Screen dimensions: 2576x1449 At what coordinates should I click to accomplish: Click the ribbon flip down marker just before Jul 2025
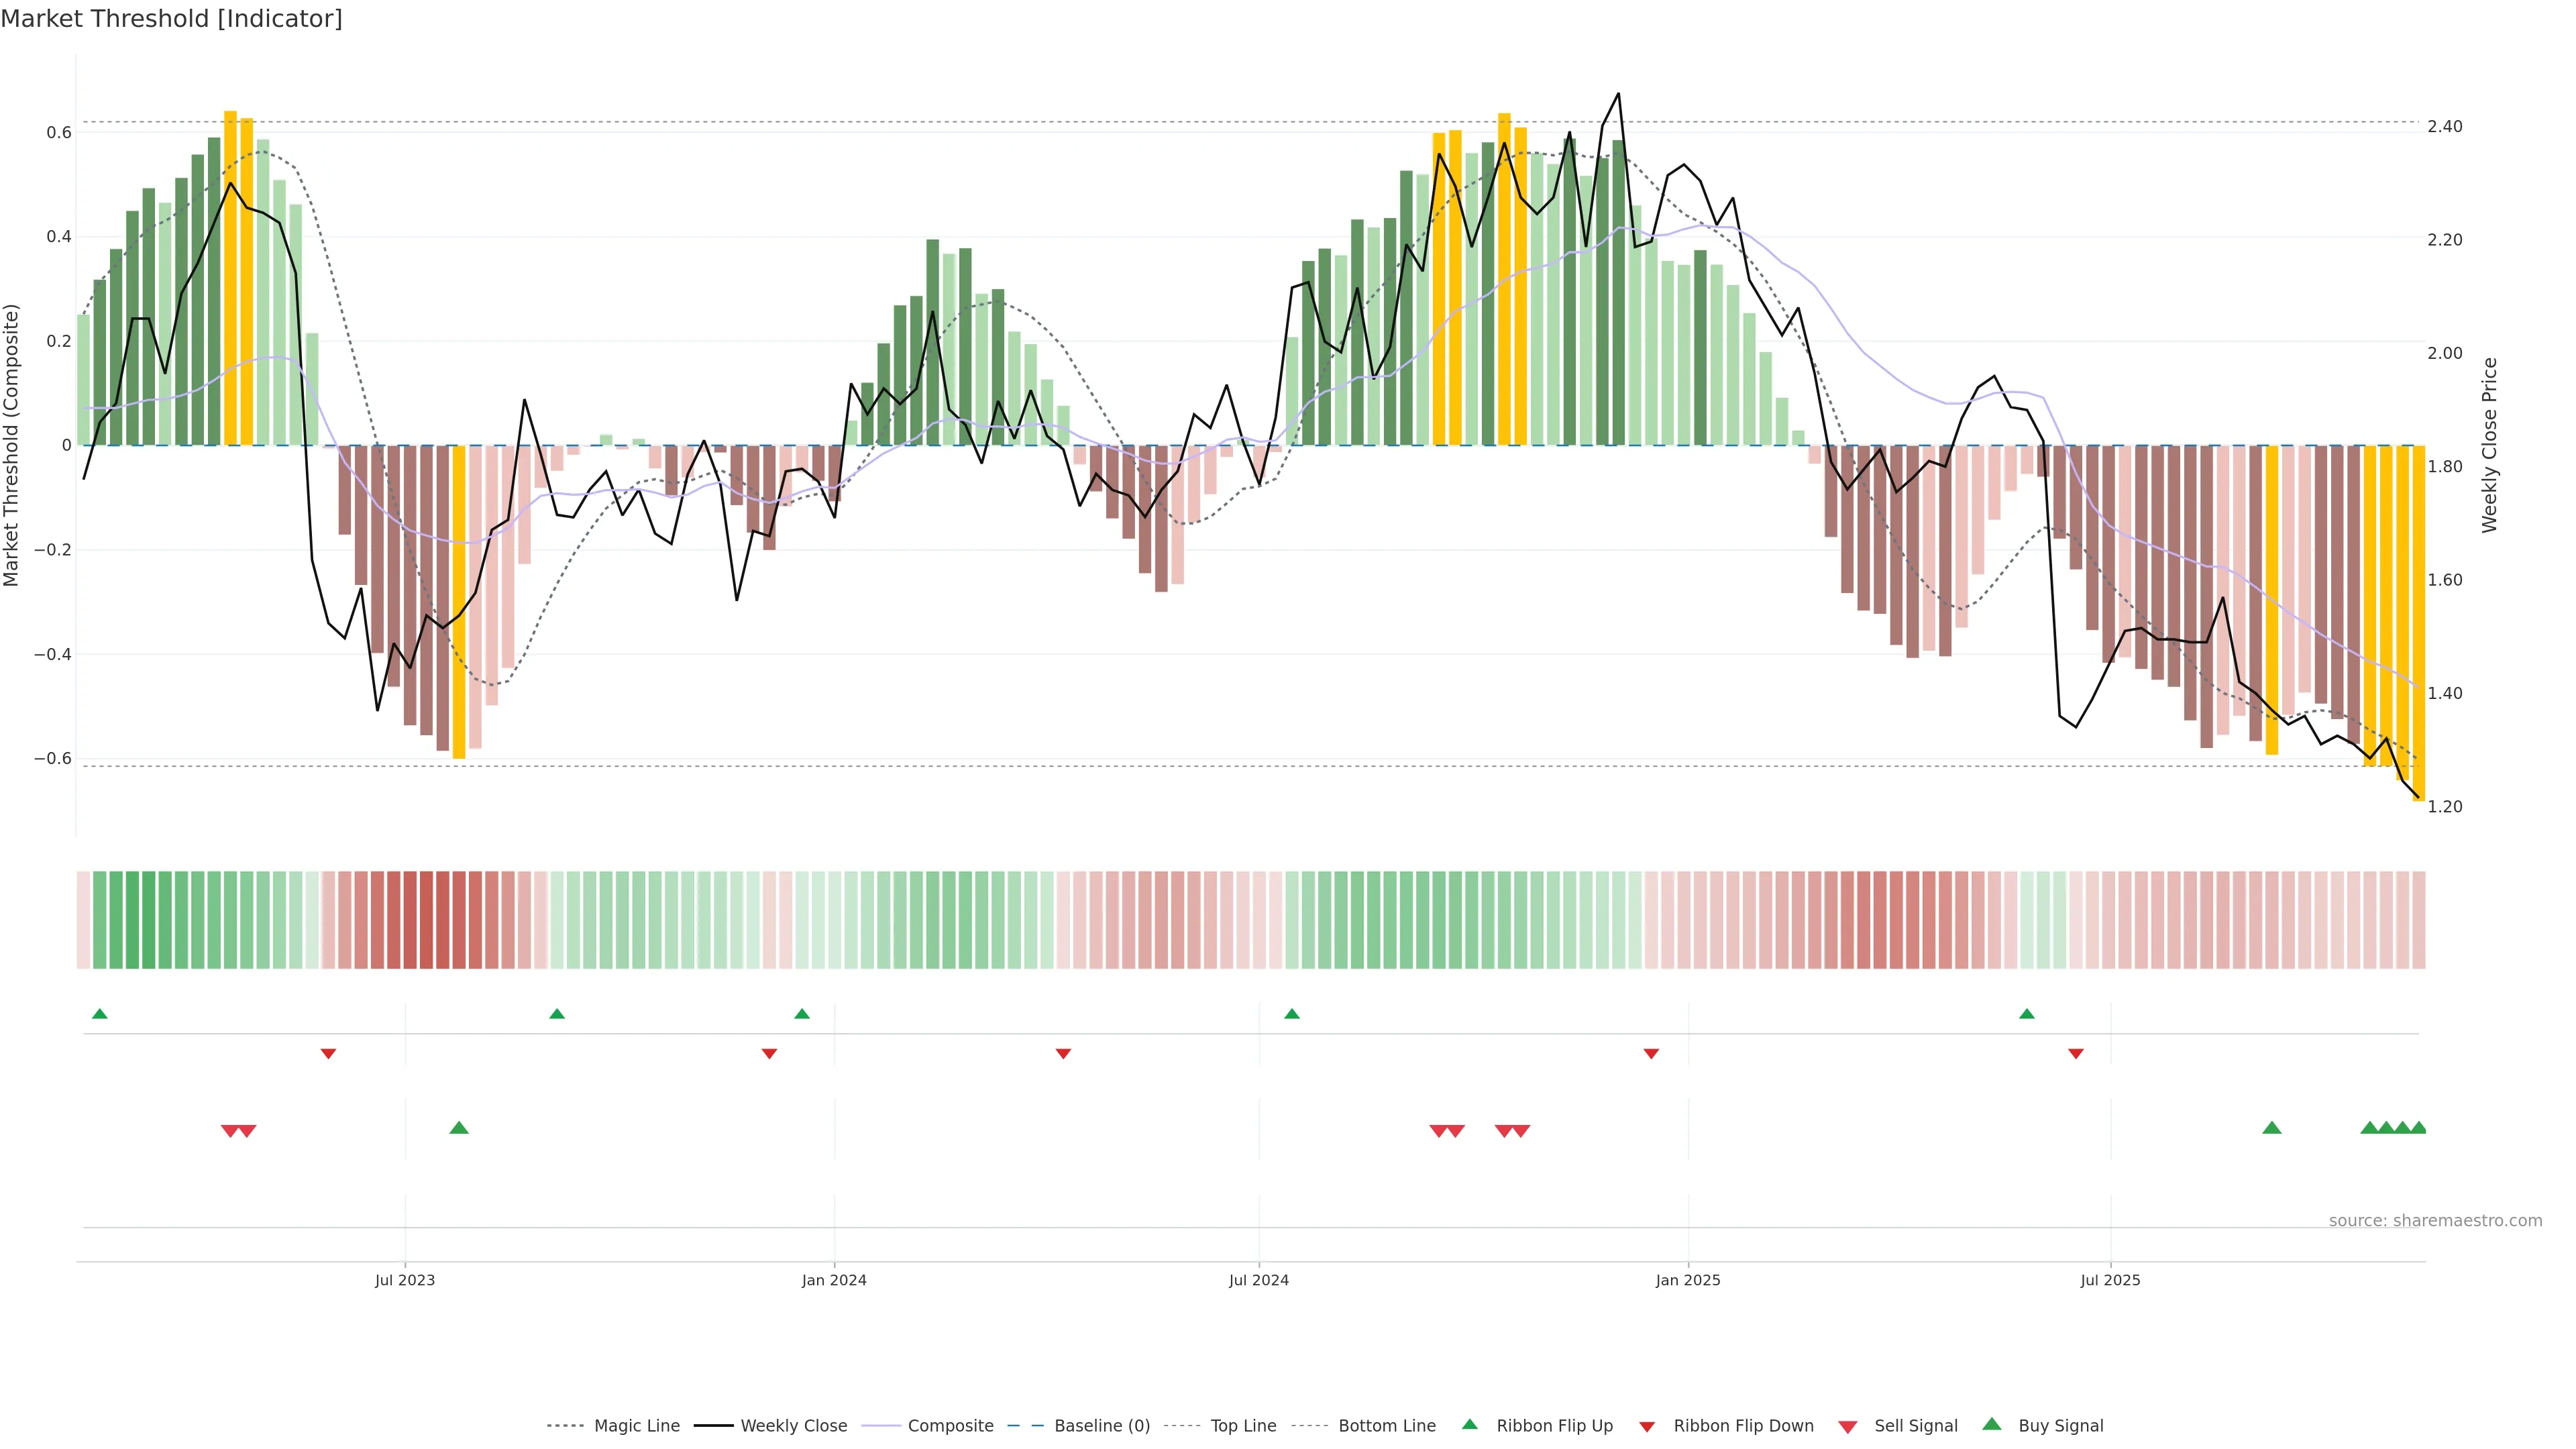click(x=2075, y=1054)
